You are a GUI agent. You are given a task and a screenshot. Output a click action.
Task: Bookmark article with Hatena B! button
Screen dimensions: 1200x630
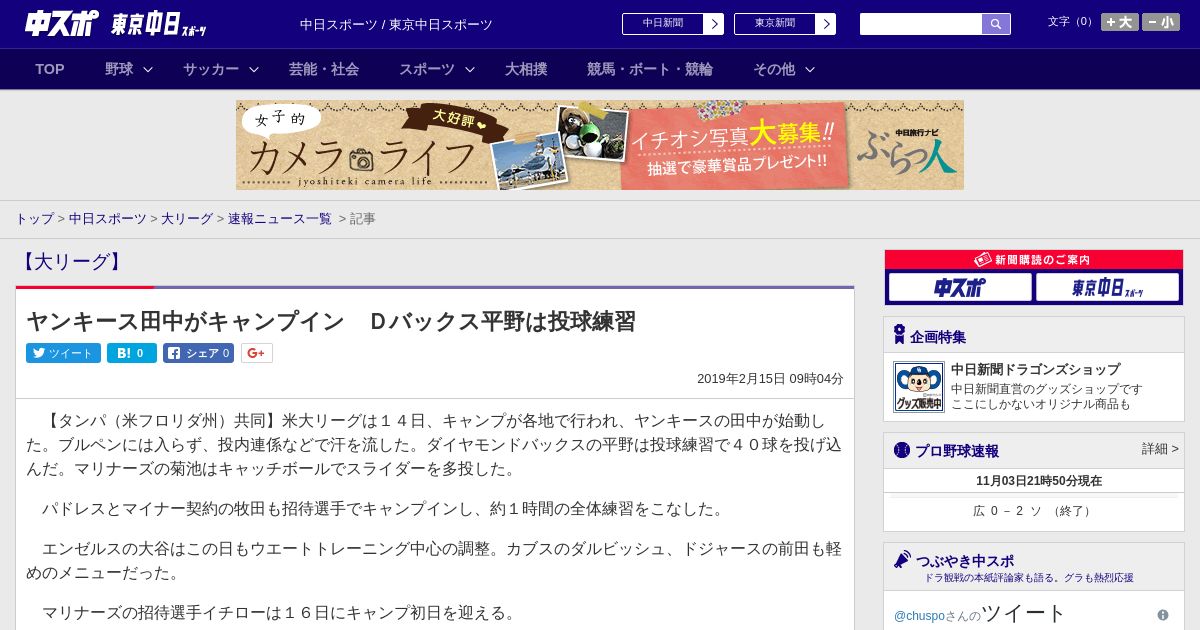pos(132,353)
